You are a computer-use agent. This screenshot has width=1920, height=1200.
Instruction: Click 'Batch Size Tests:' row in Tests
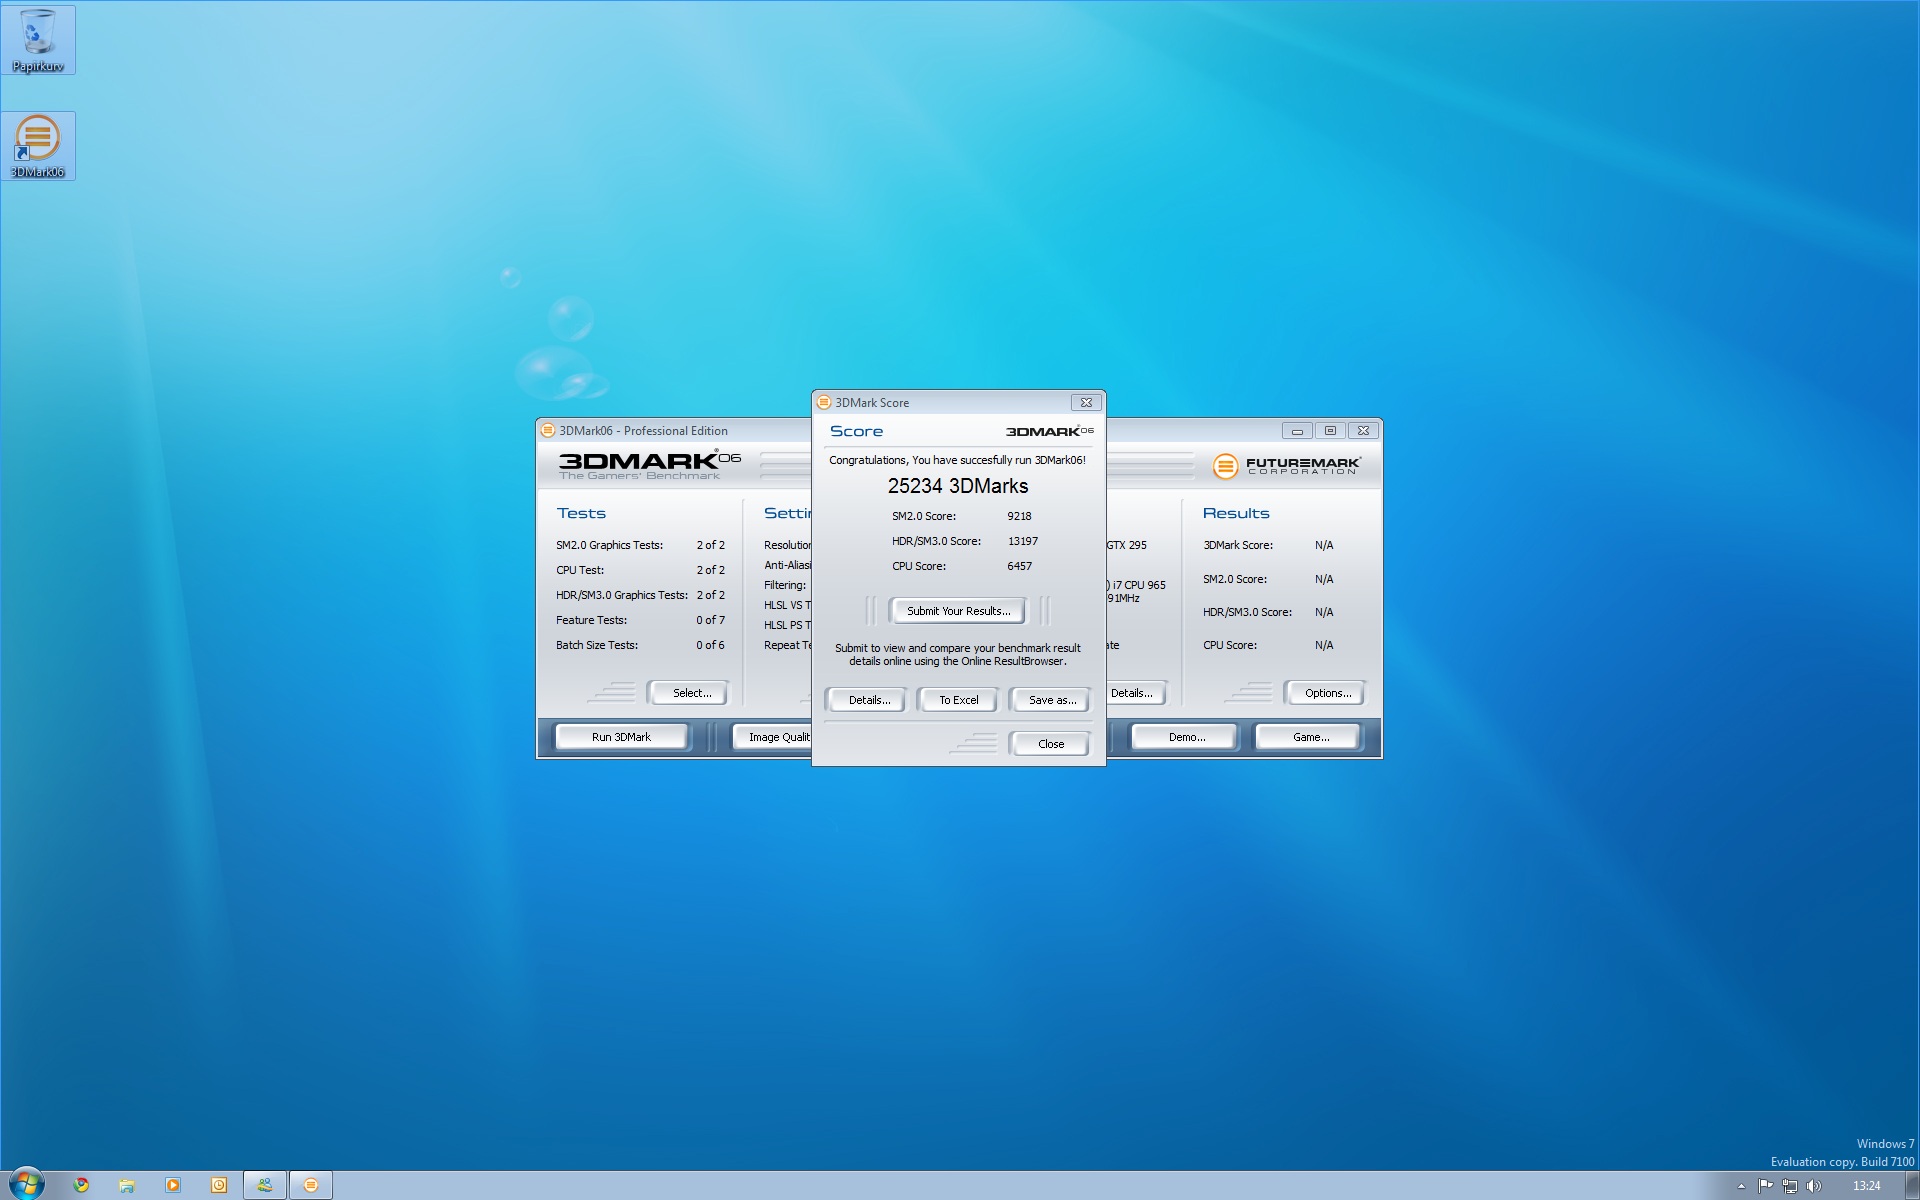point(640,645)
